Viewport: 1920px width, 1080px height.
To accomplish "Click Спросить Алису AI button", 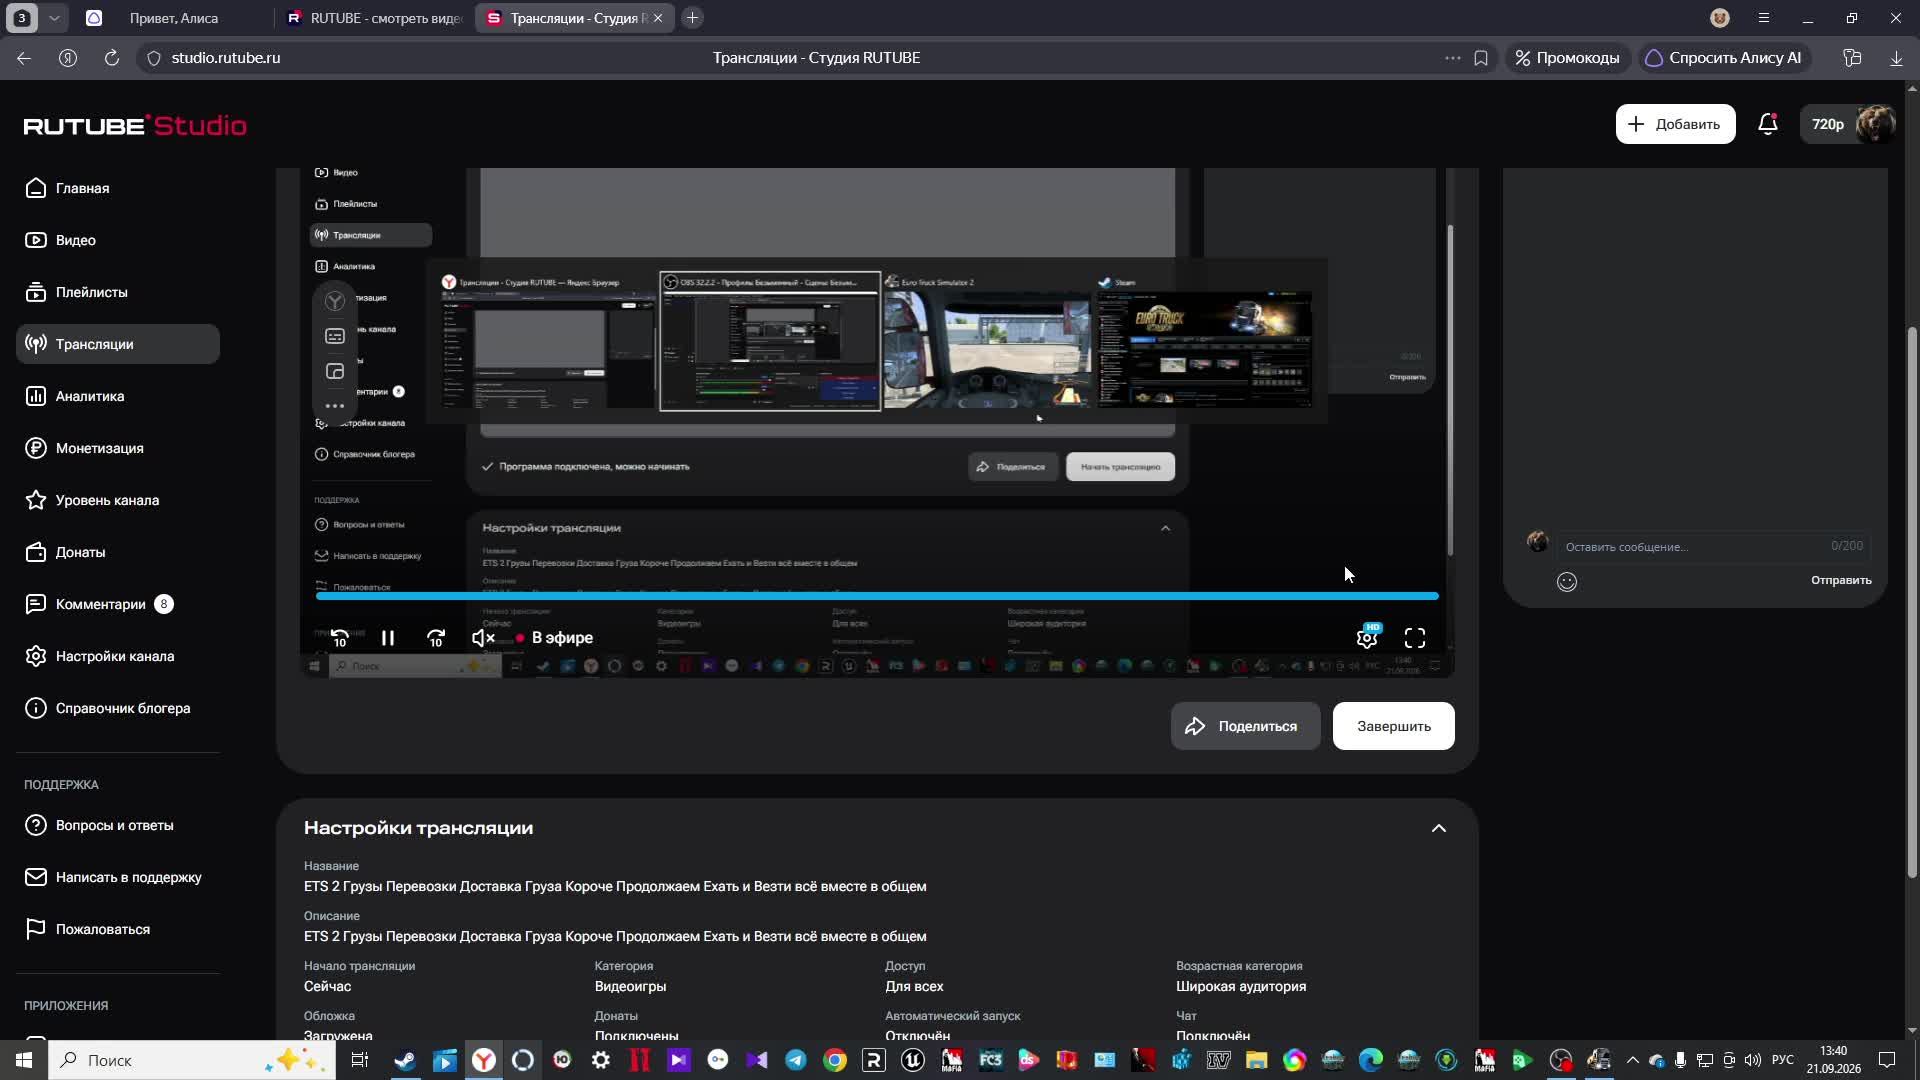I will point(1723,58).
